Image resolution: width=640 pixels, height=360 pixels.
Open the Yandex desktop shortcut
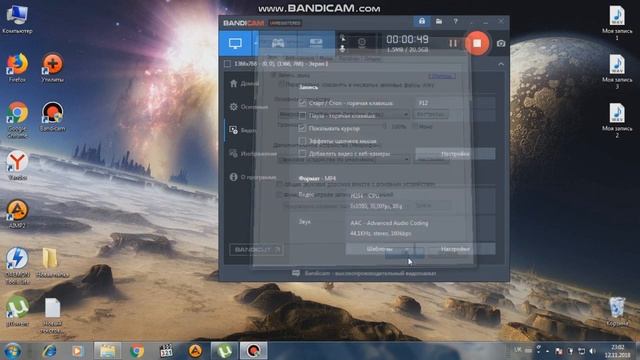click(17, 165)
